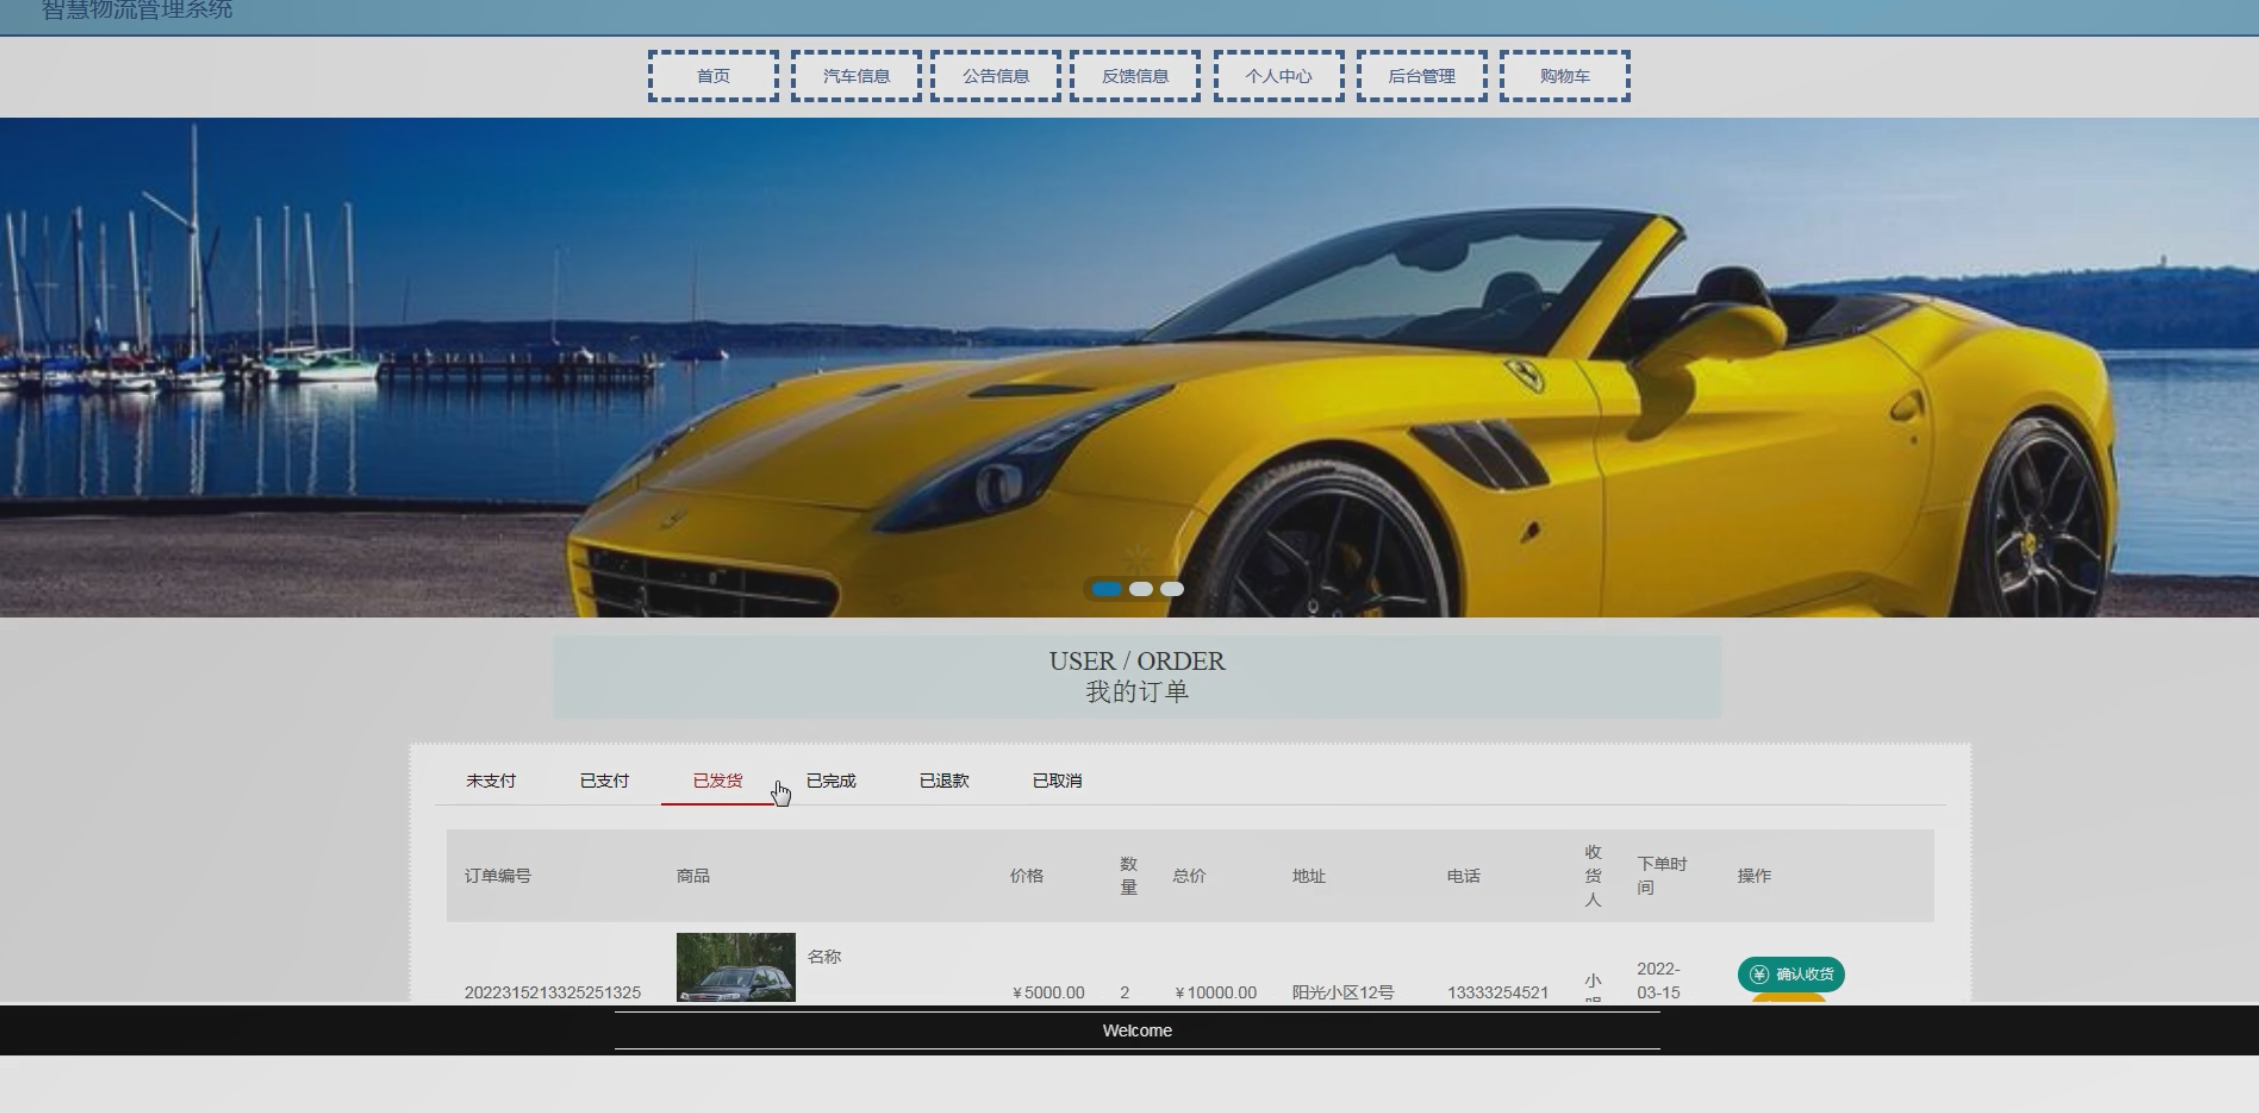Open 公告信息 navigation item
The image size is (2259, 1113).
point(995,76)
